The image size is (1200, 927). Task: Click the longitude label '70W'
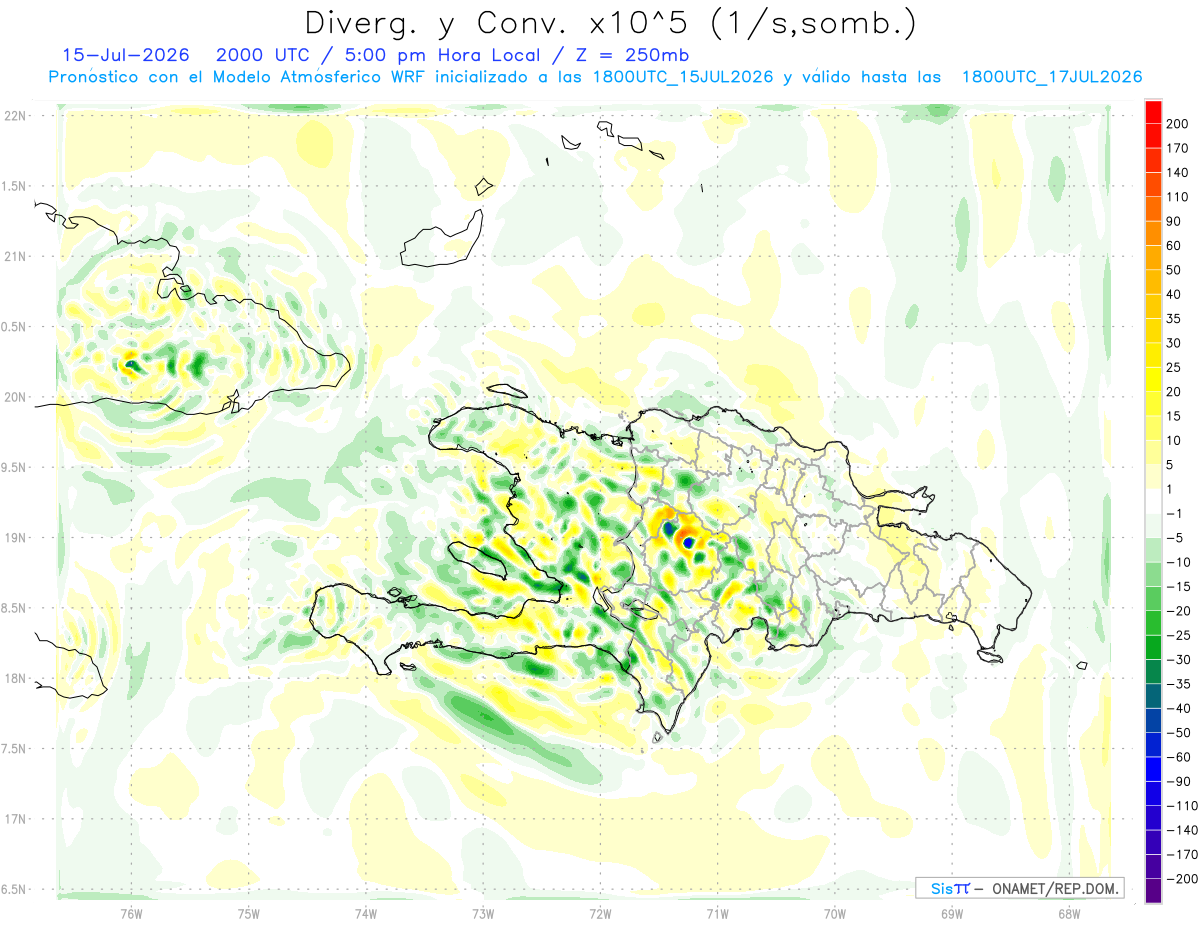[x=835, y=913]
